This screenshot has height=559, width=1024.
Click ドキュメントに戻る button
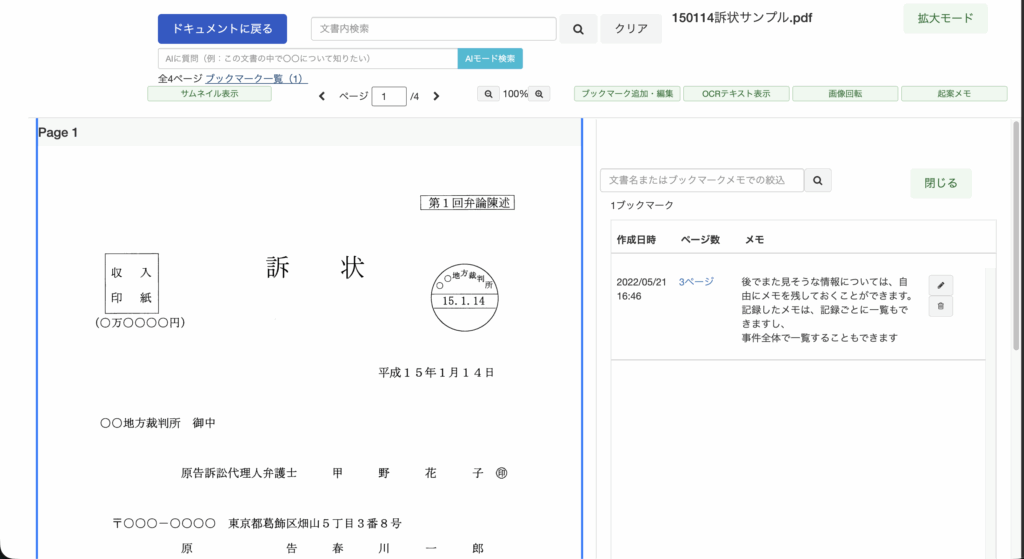tap(222, 29)
